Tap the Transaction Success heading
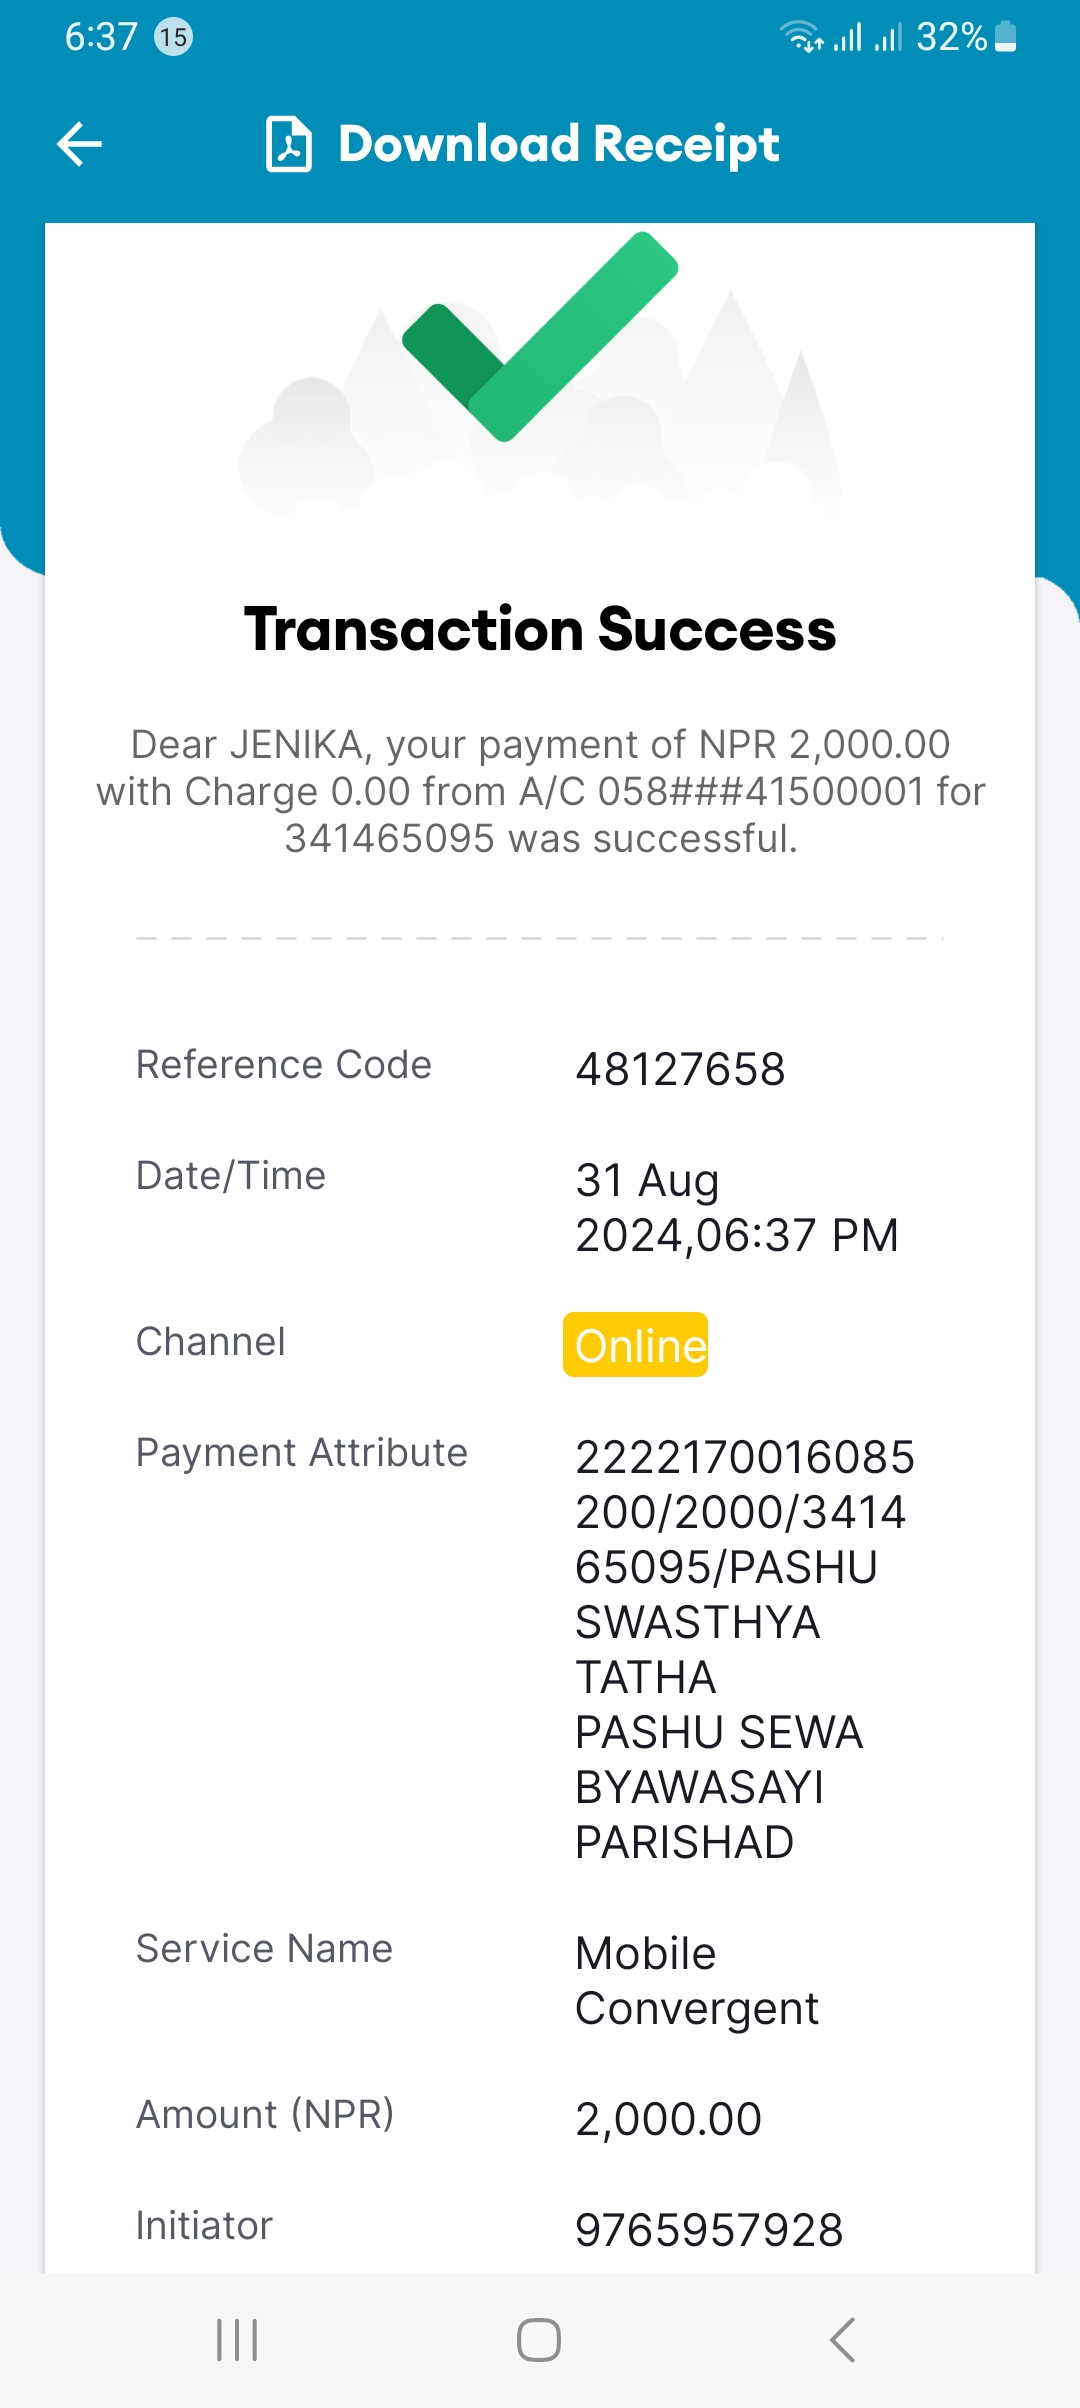This screenshot has width=1080, height=2408. click(540, 629)
